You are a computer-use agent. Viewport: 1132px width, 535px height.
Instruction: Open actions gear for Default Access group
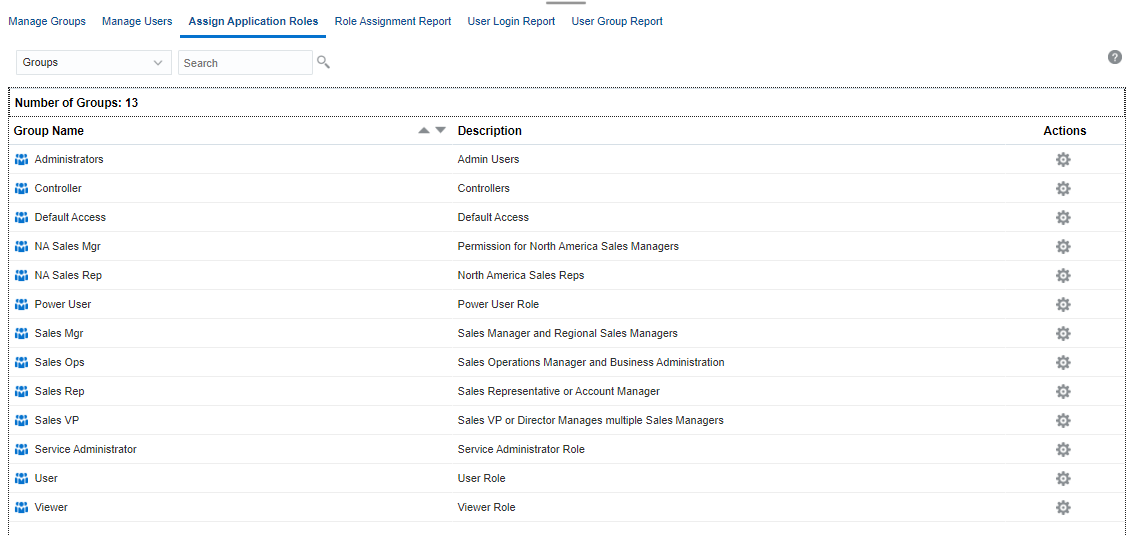tap(1063, 217)
